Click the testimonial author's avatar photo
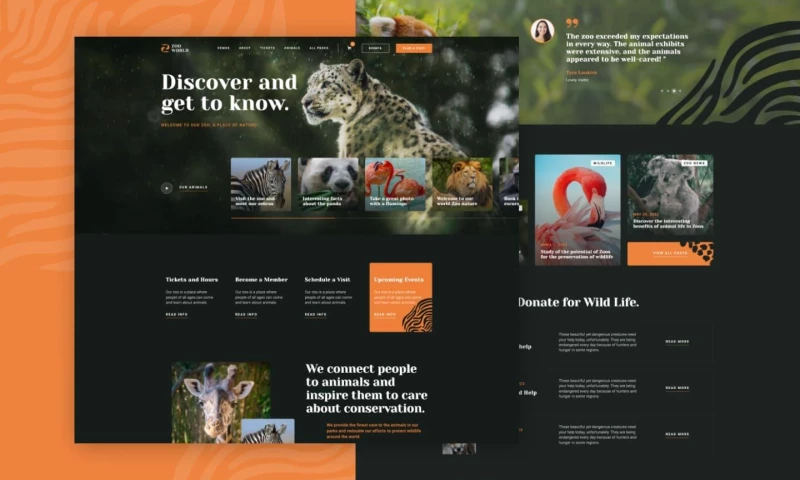 [542, 31]
